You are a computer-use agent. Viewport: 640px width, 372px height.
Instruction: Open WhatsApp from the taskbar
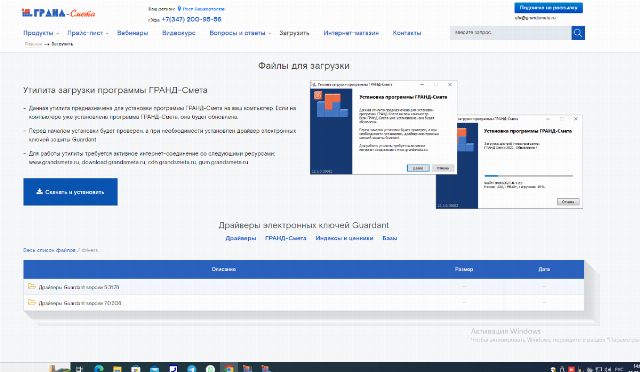[210, 368]
